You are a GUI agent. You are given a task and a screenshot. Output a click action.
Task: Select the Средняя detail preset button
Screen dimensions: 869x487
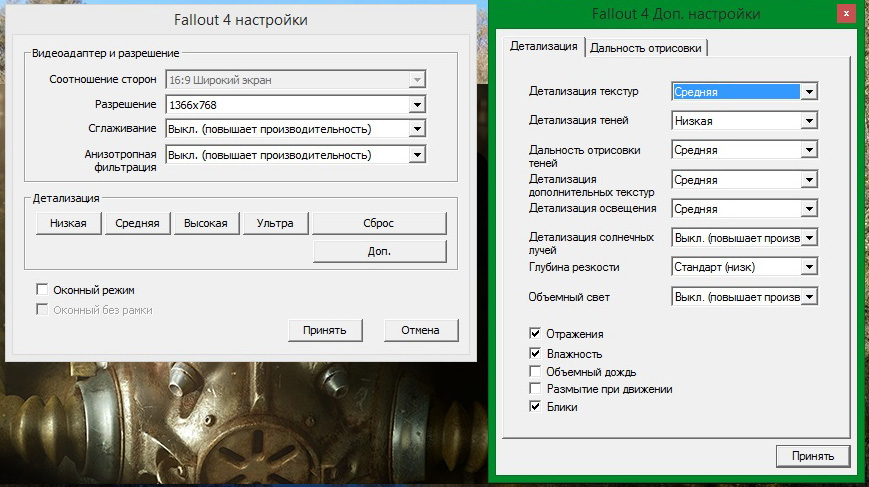(x=137, y=223)
